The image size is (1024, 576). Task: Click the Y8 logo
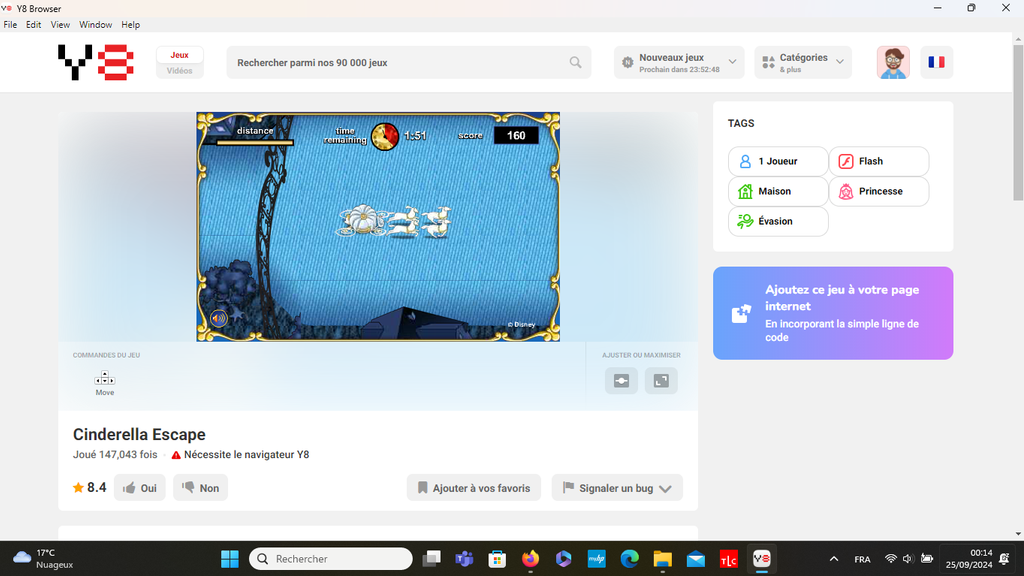tap(96, 62)
